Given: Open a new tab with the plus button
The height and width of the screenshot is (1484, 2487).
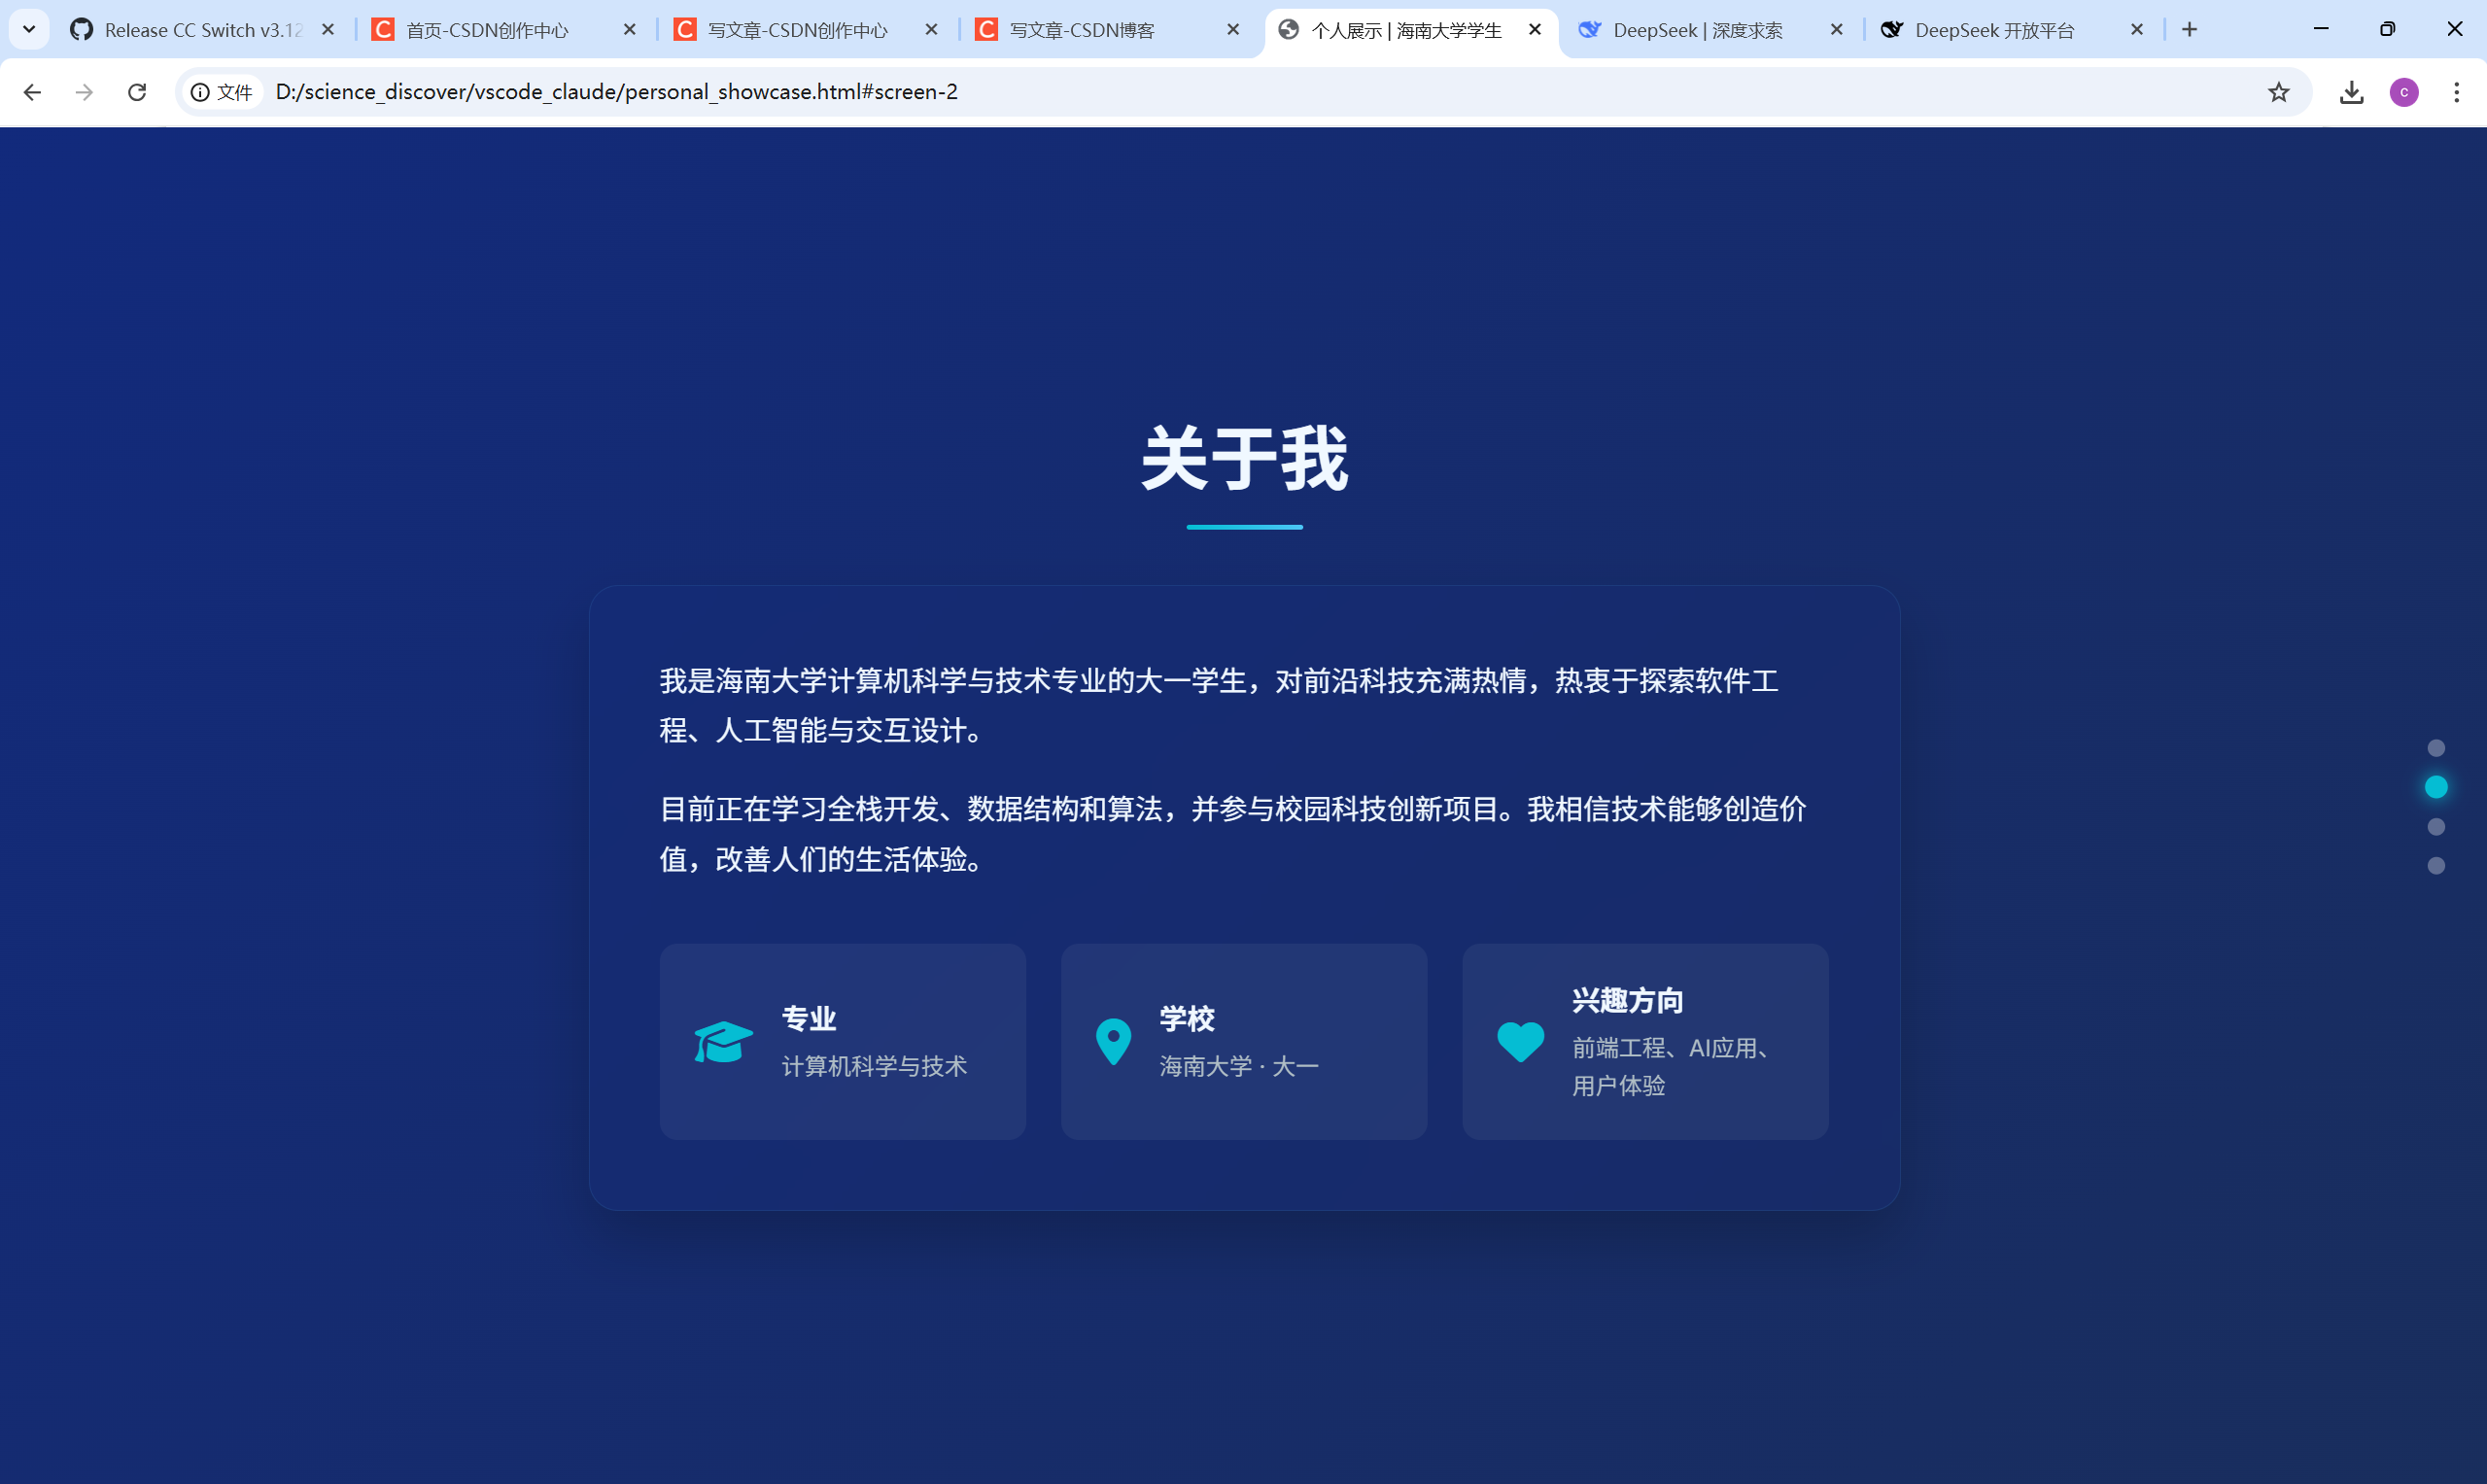Looking at the screenshot, I should point(2189,29).
